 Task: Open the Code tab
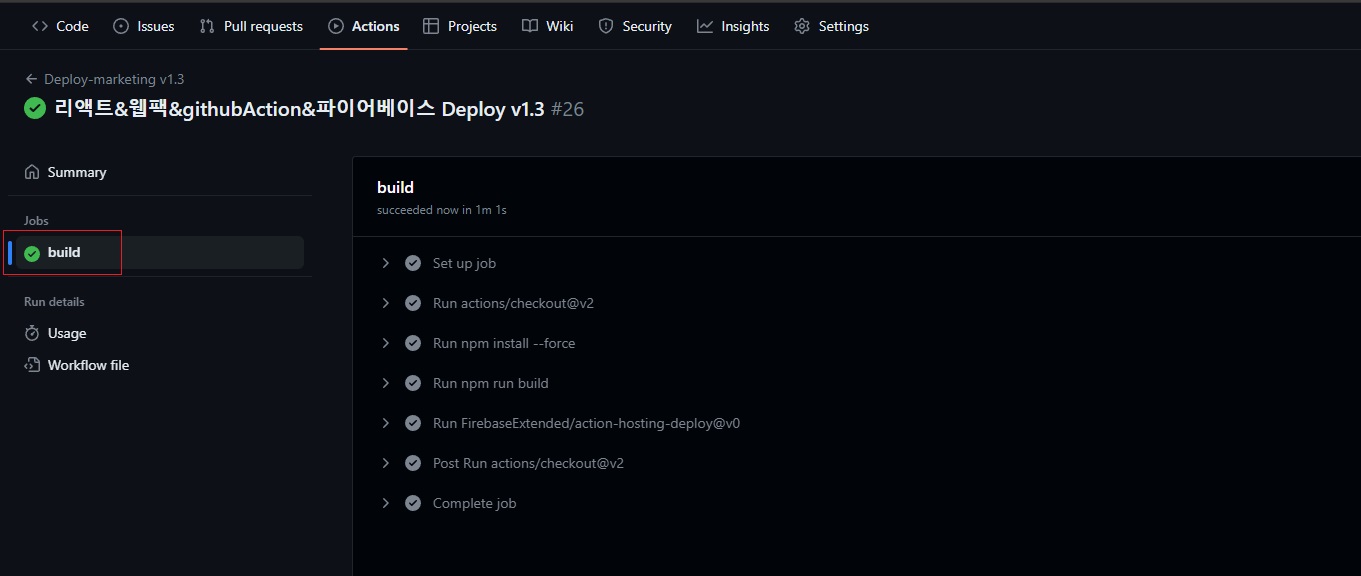[60, 26]
